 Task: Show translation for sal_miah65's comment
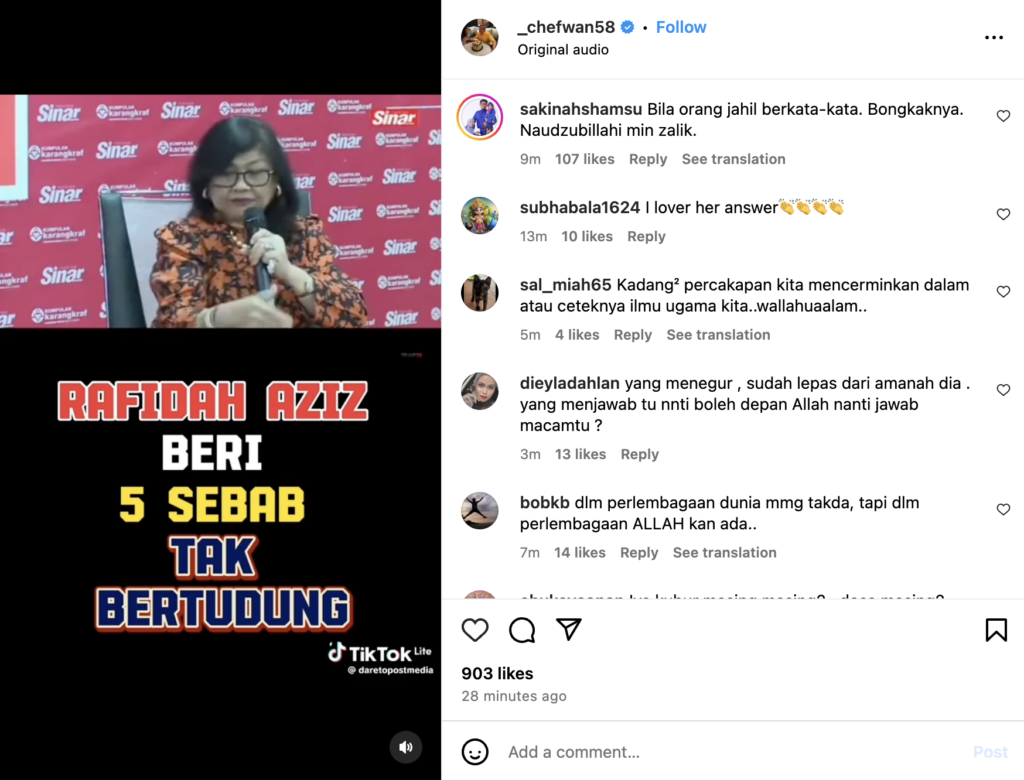718,334
